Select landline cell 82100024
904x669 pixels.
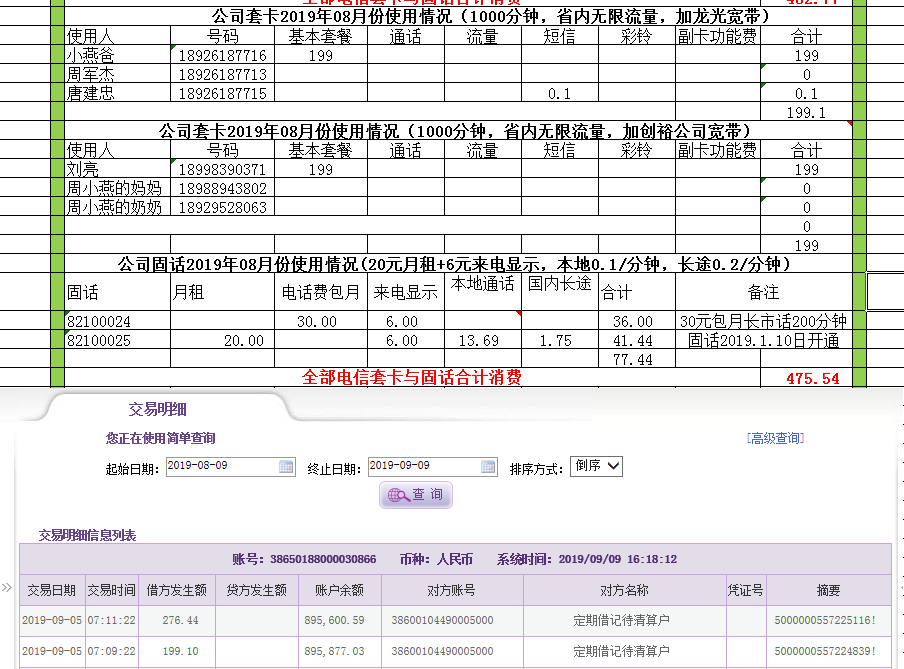[x=98, y=322]
